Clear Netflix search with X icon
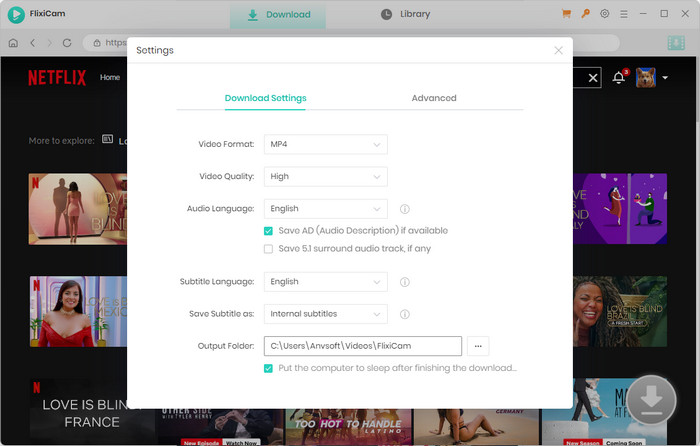The width and height of the screenshot is (700, 446). coord(593,78)
